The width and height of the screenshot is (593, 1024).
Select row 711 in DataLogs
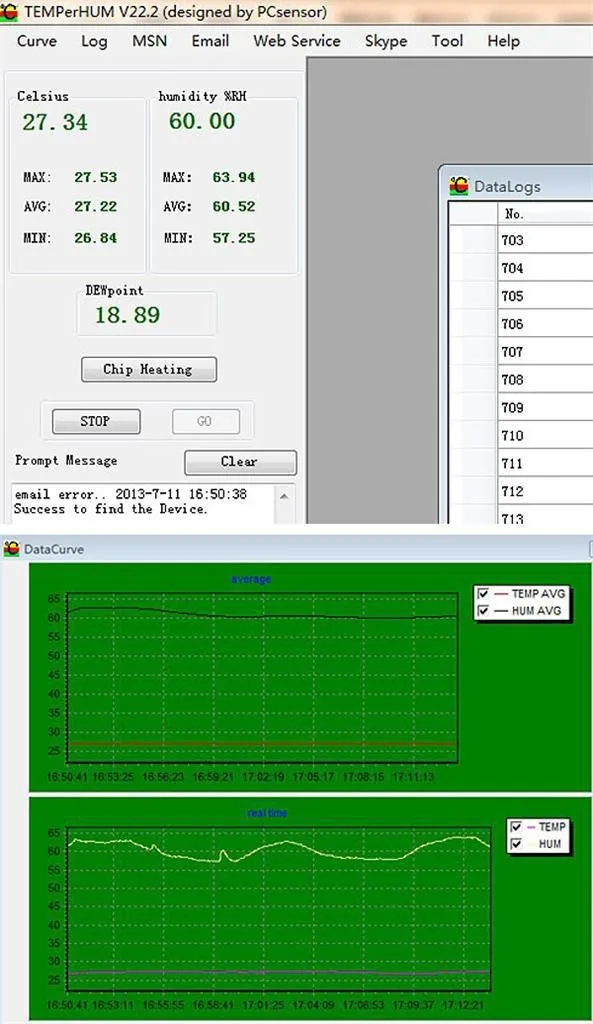[x=521, y=464]
